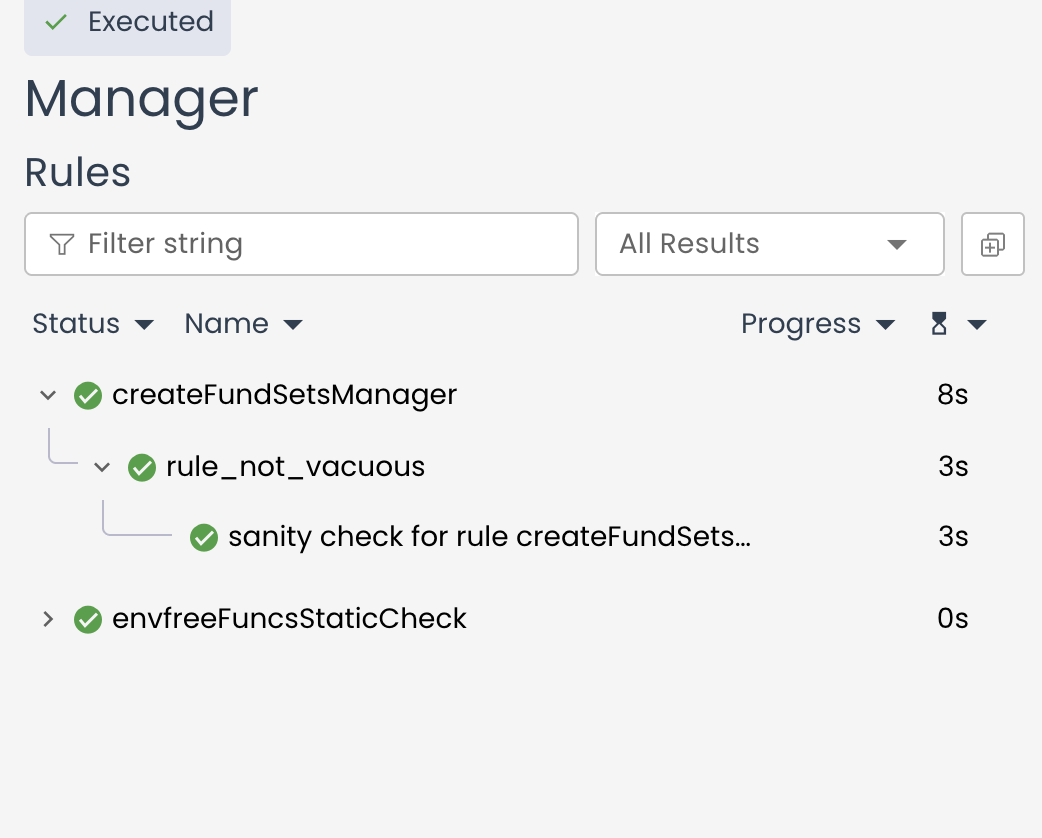
Task: Open the sort arrow next to hourglass
Action: 977,324
